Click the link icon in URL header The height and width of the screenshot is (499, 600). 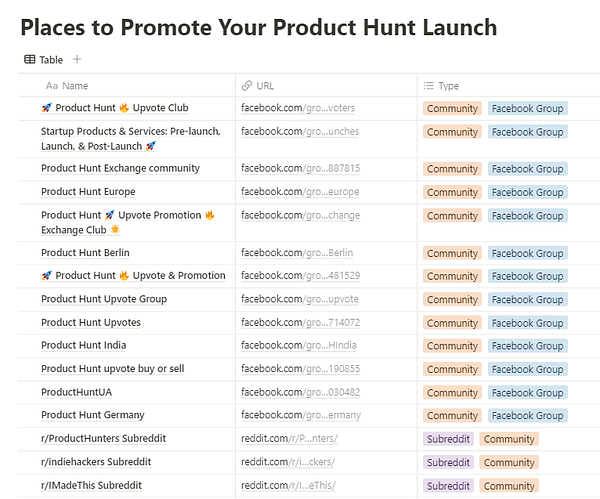tap(247, 86)
